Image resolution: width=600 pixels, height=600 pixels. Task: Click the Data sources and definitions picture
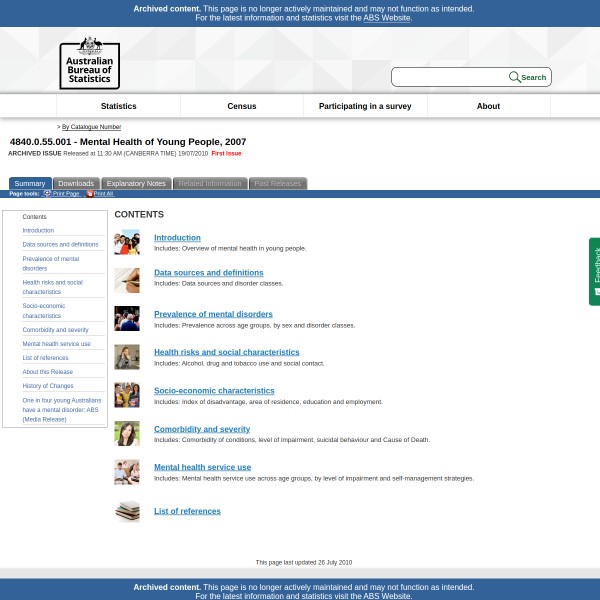coord(127,280)
